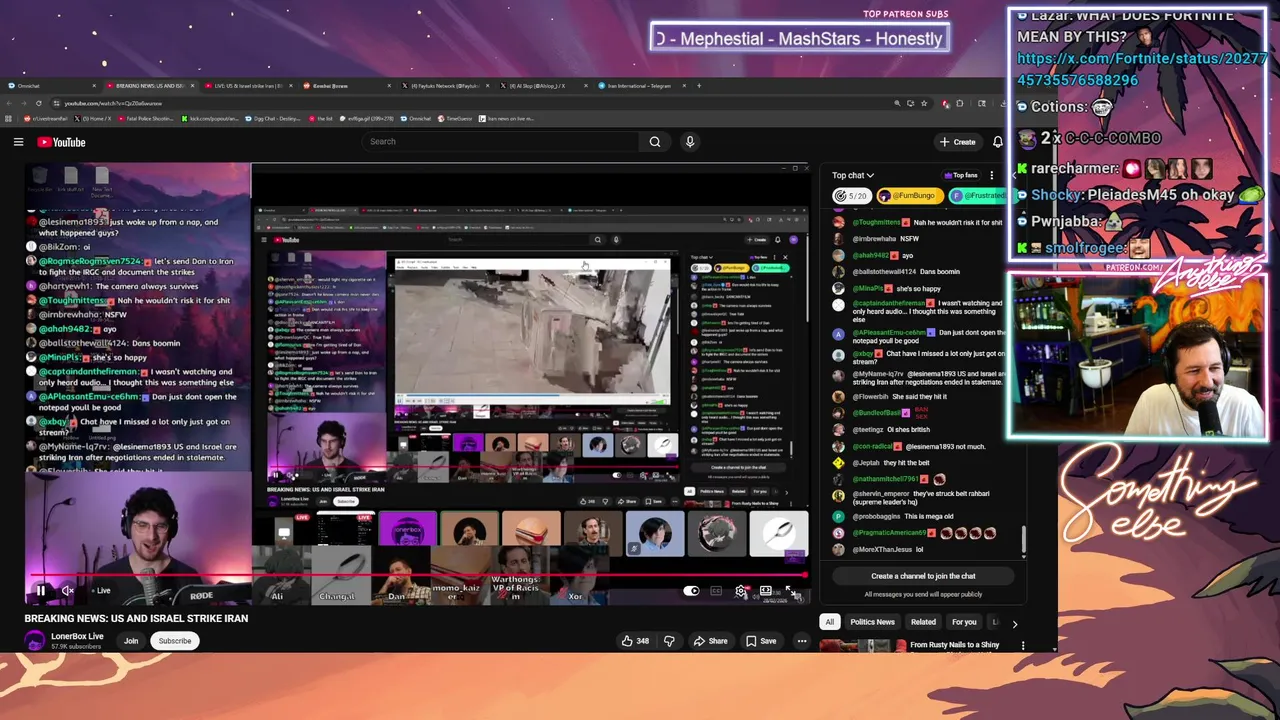Select the For you filter chip

(964, 622)
